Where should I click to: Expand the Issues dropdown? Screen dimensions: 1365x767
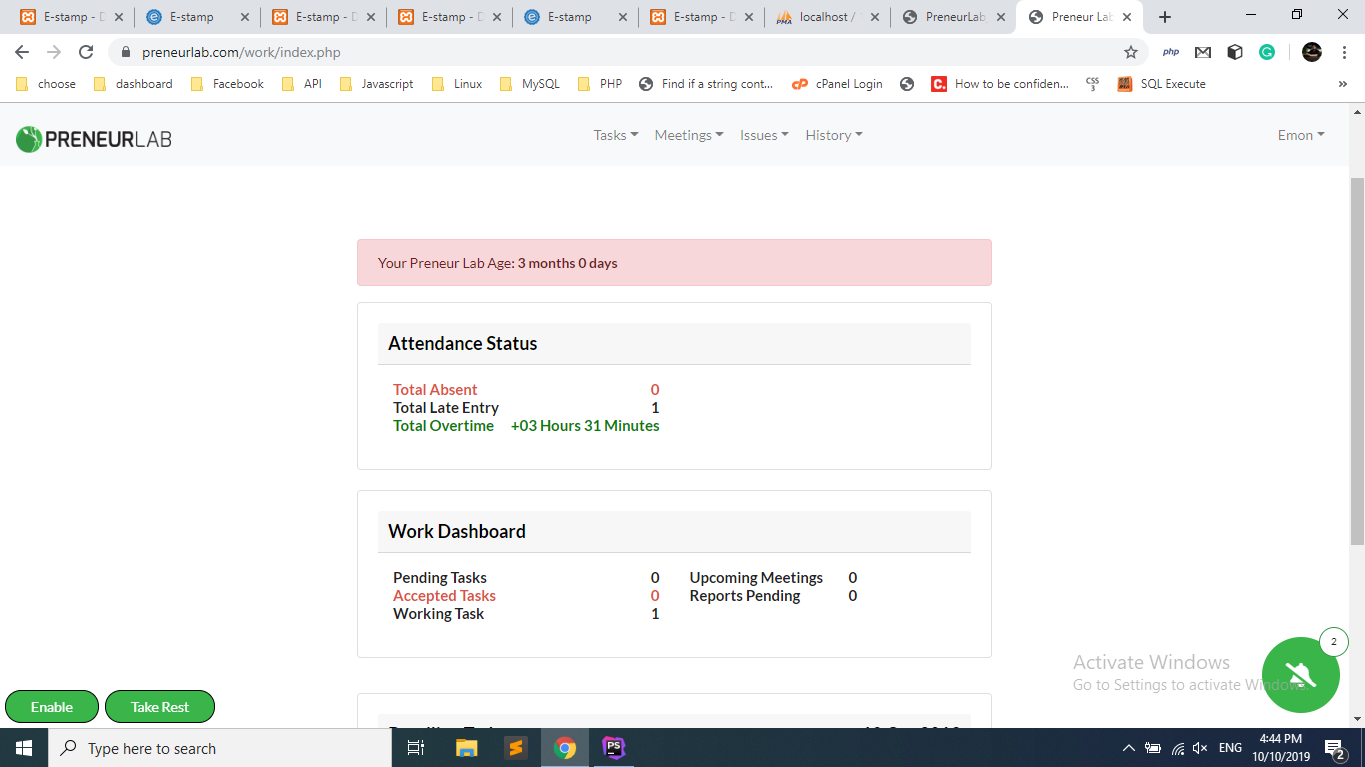click(x=764, y=135)
